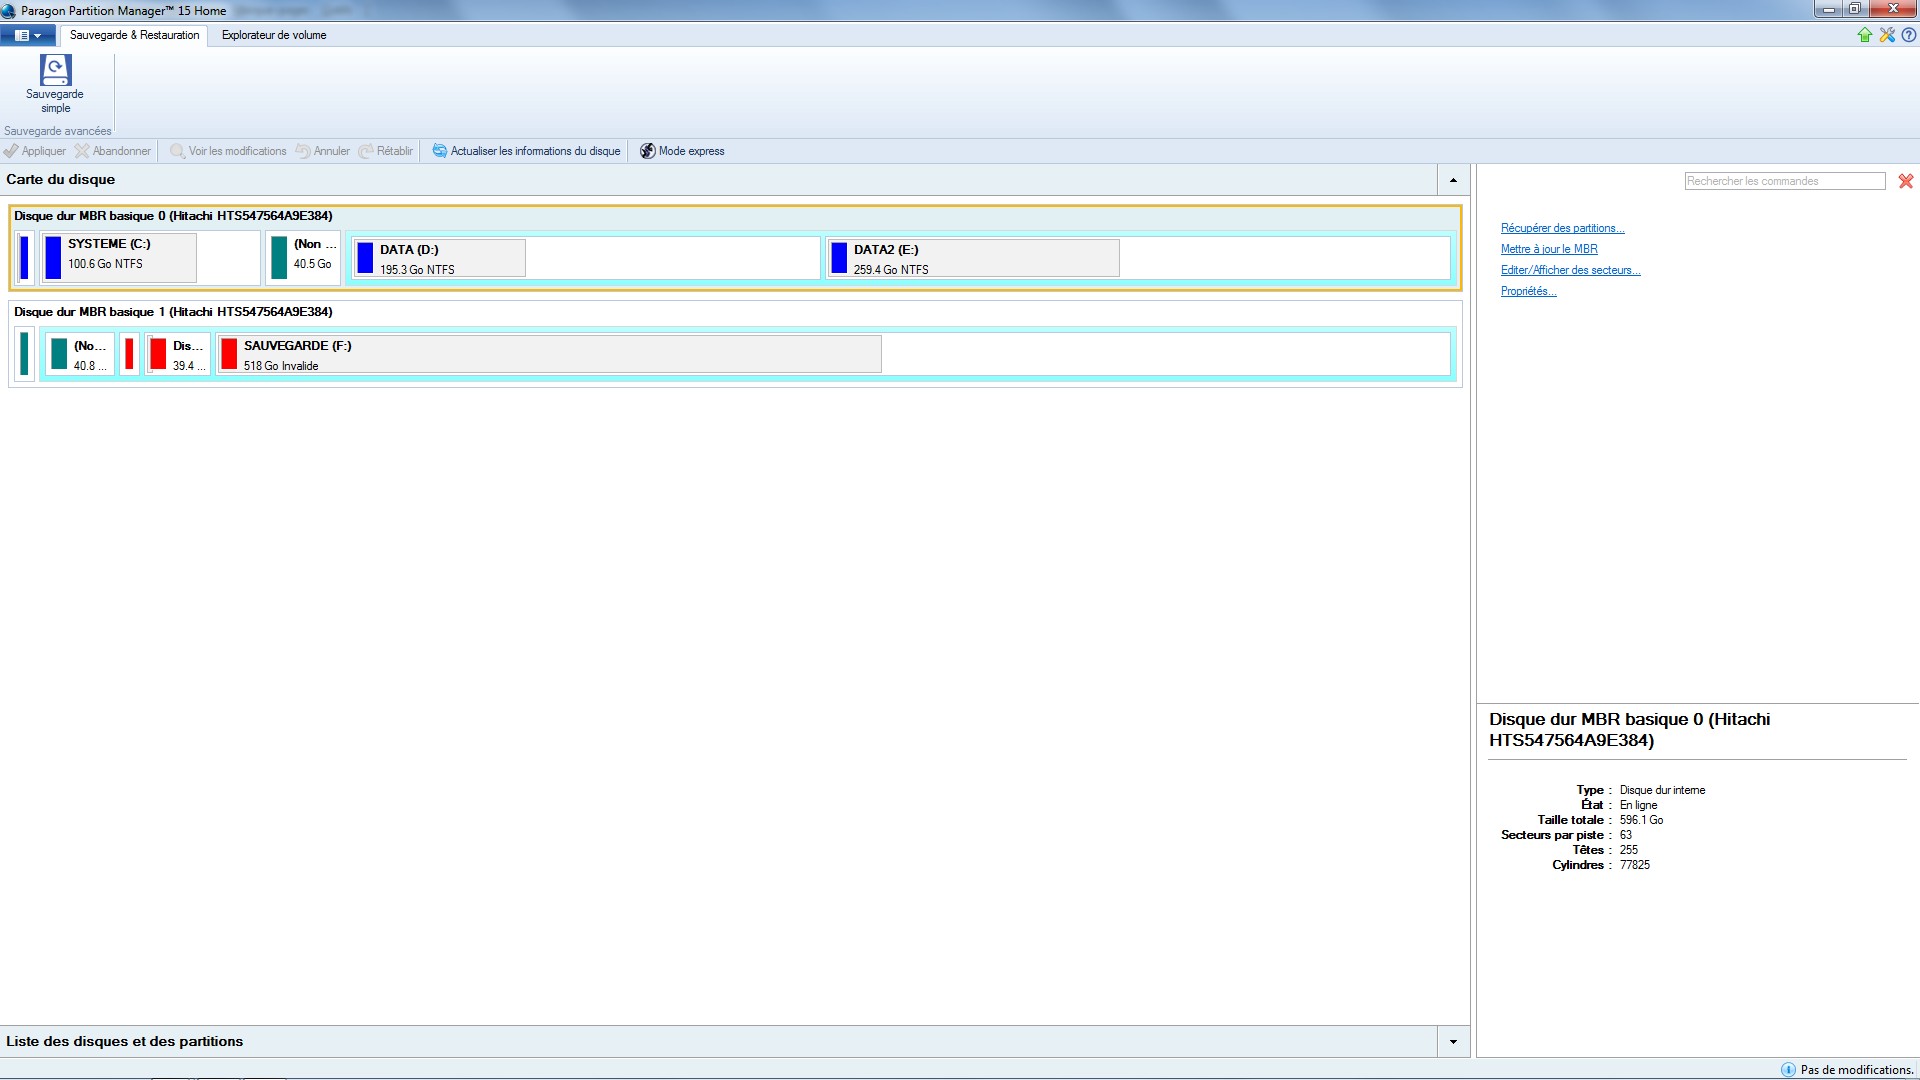The height and width of the screenshot is (1080, 1920).
Task: Select the Sauvegarde simple tool icon
Action: pos(55,83)
